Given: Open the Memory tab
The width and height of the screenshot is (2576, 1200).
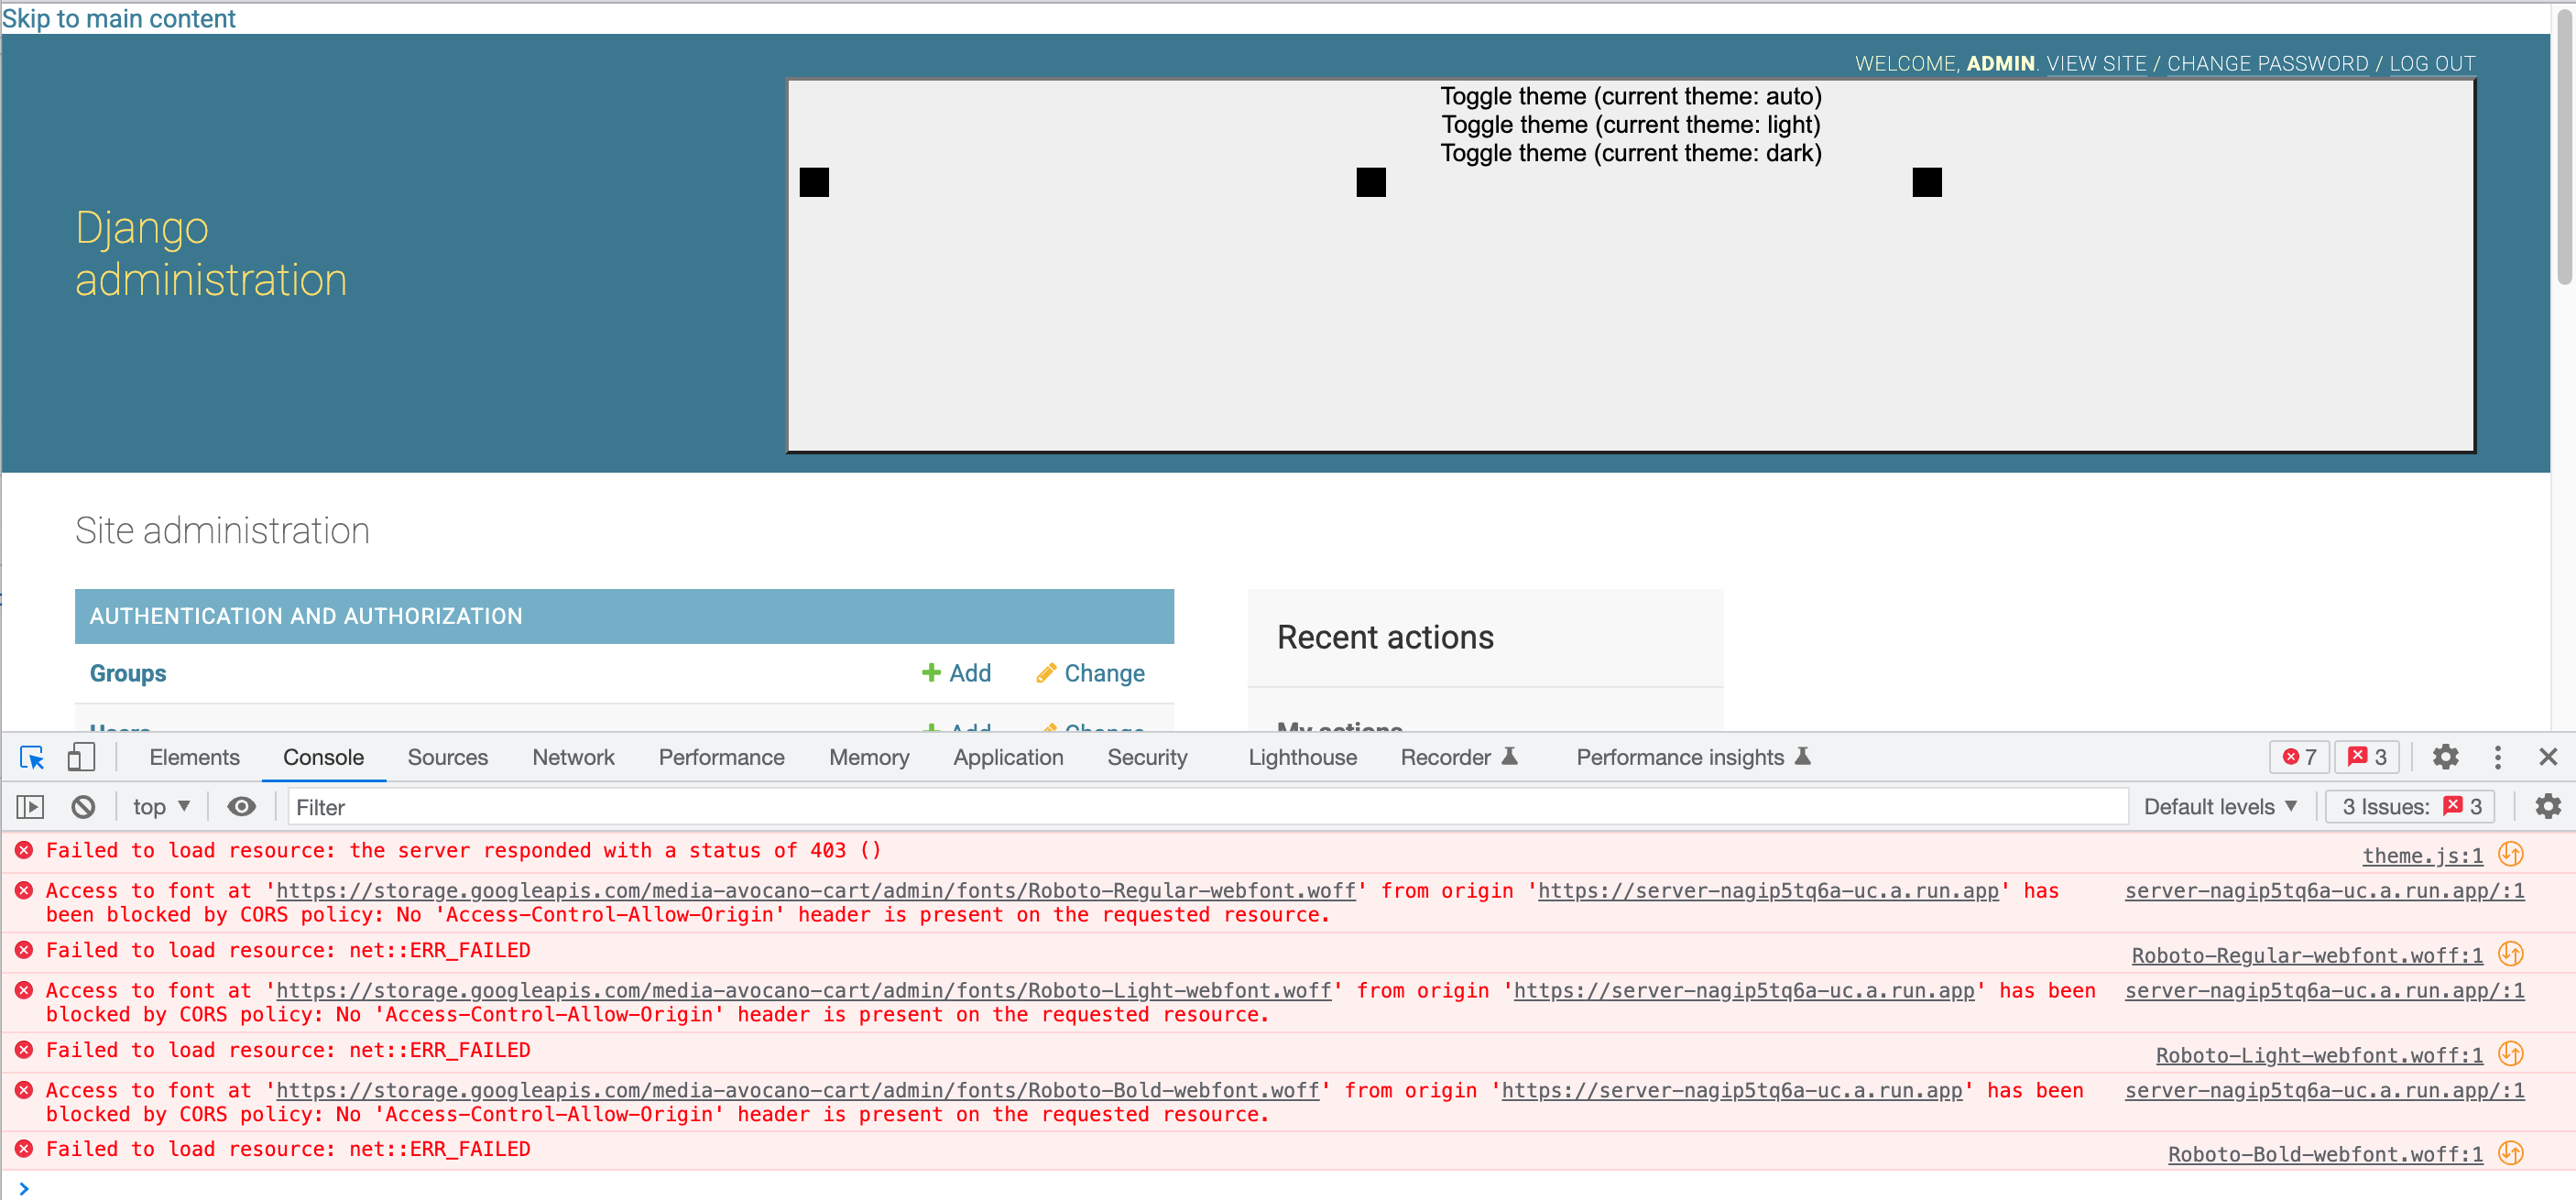Looking at the screenshot, I should coord(869,758).
